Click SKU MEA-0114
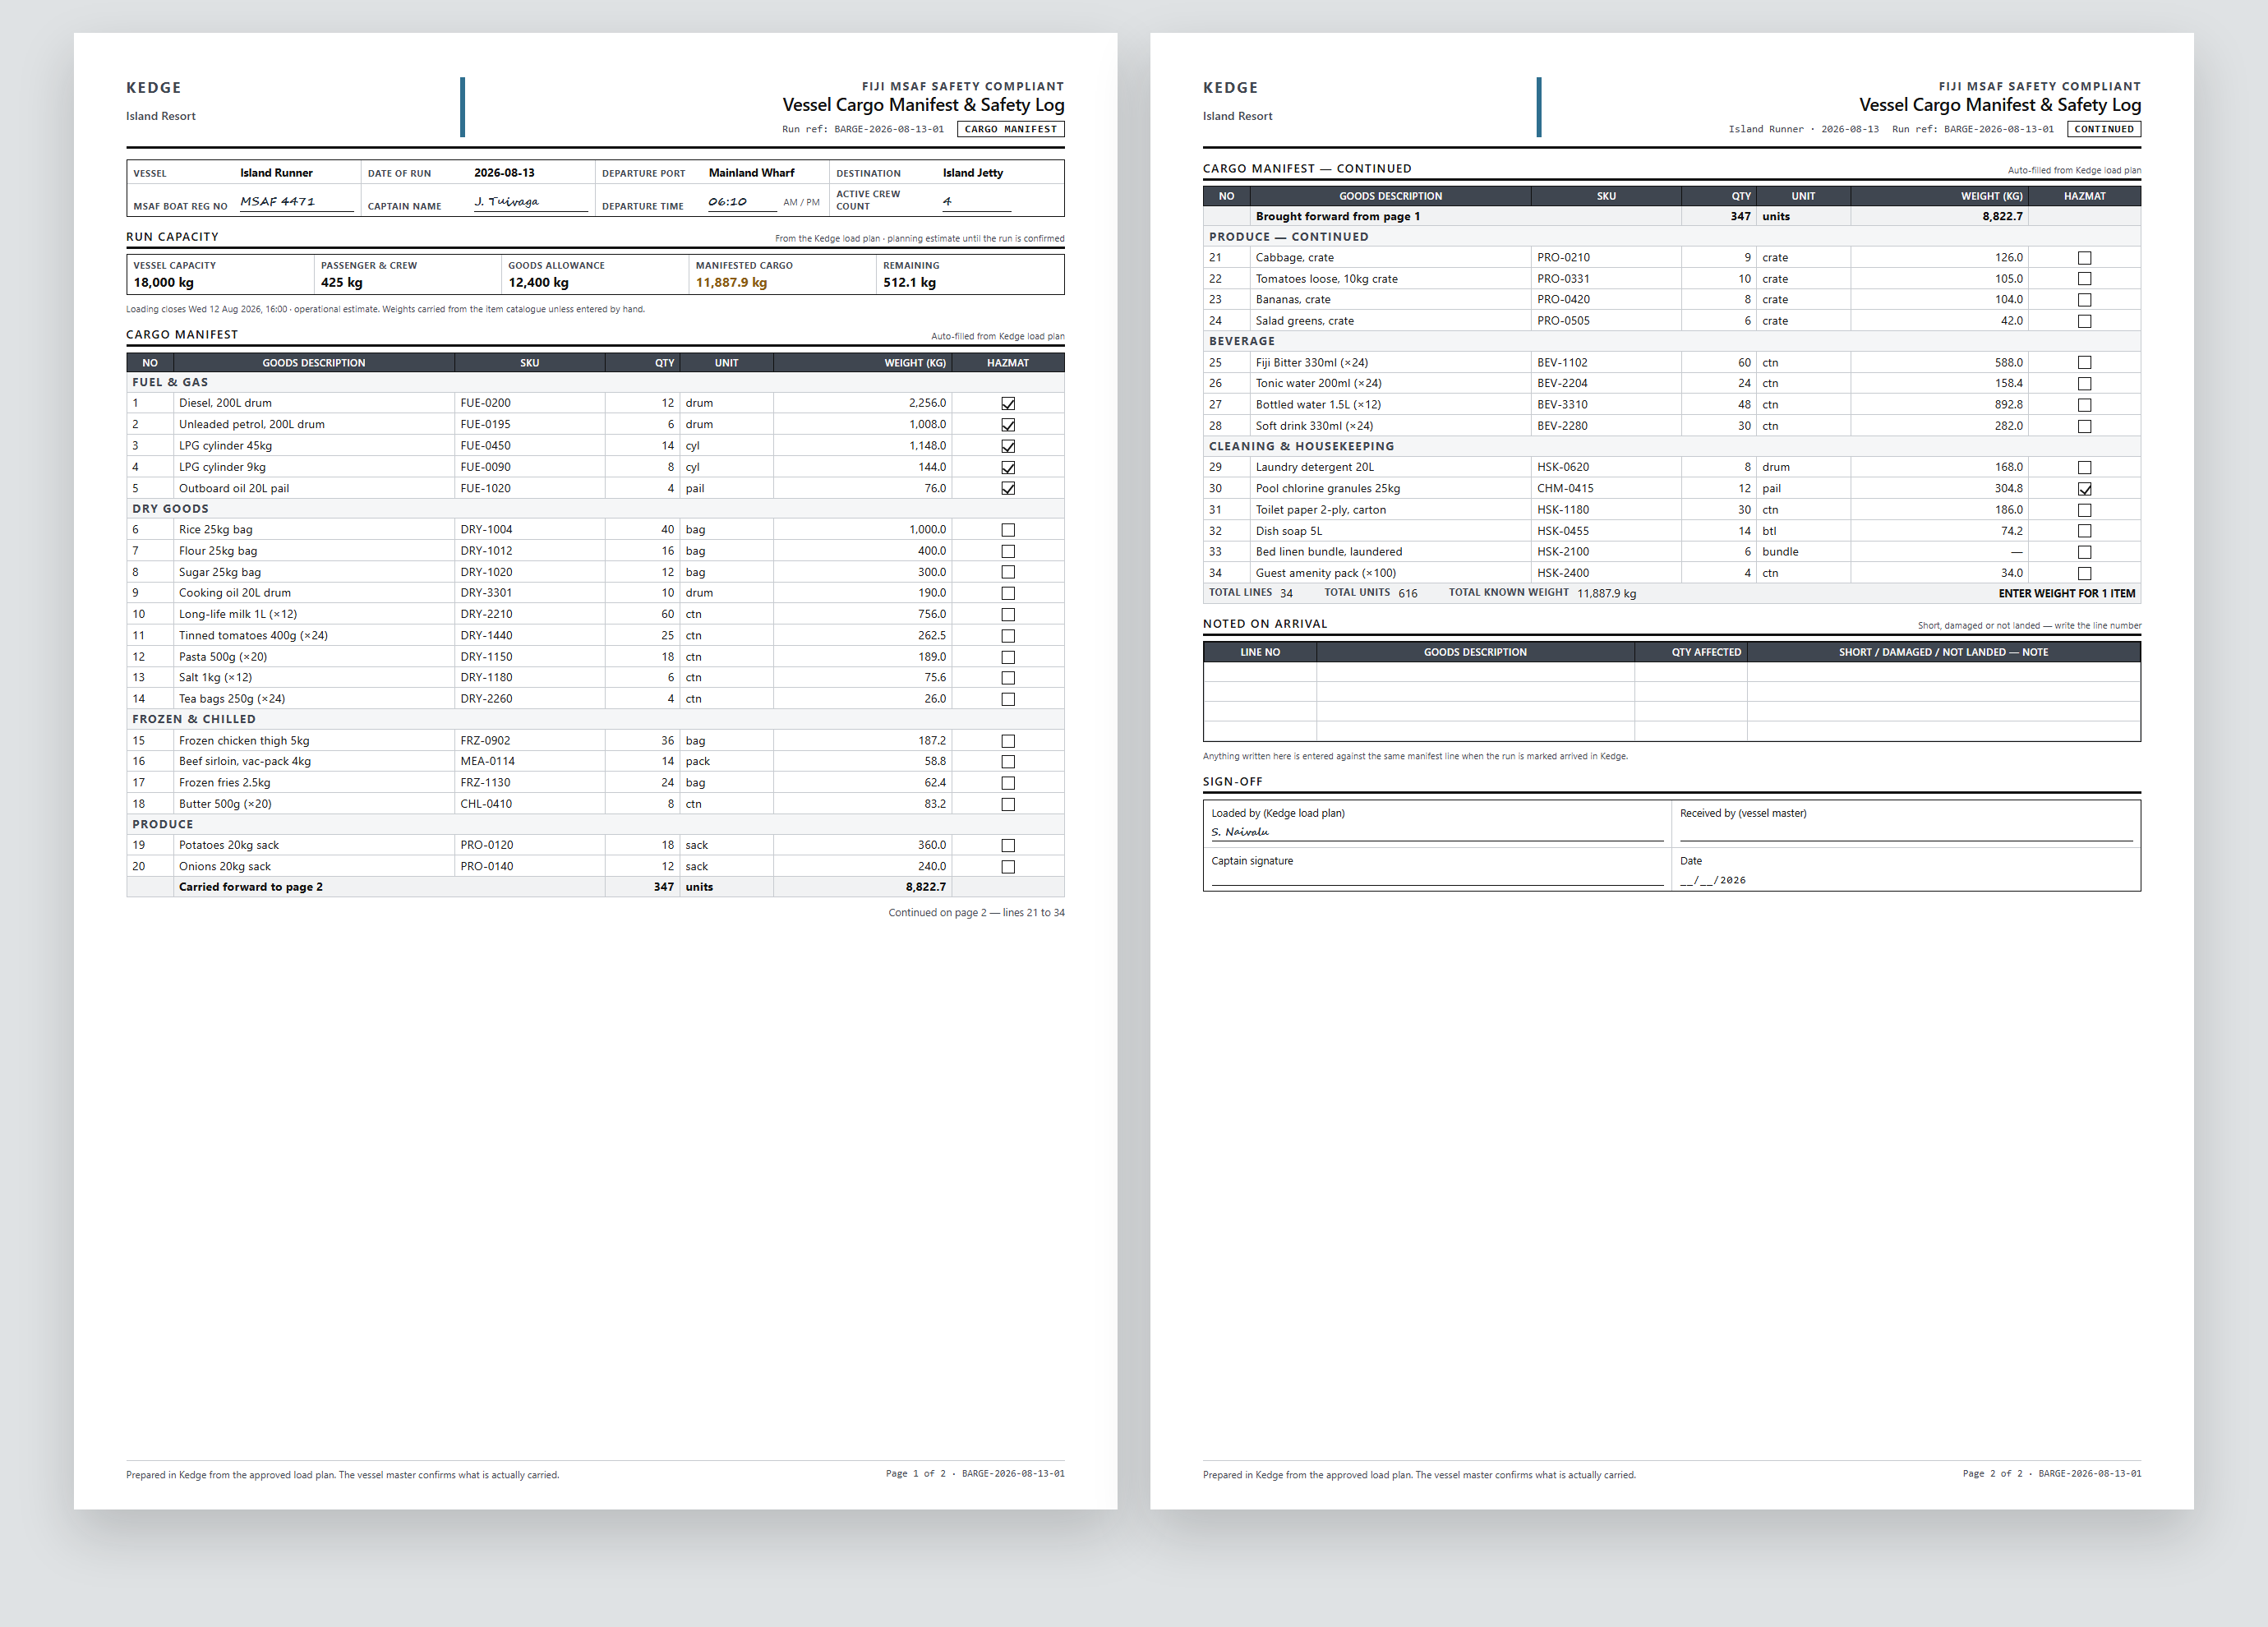Screen dimensions: 2268x1627 tap(487, 761)
